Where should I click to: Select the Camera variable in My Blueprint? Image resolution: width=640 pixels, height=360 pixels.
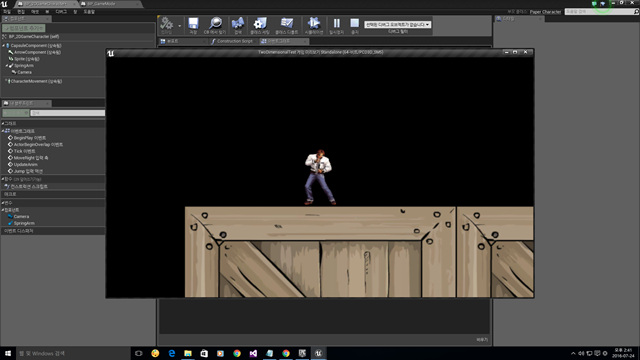click(21, 217)
